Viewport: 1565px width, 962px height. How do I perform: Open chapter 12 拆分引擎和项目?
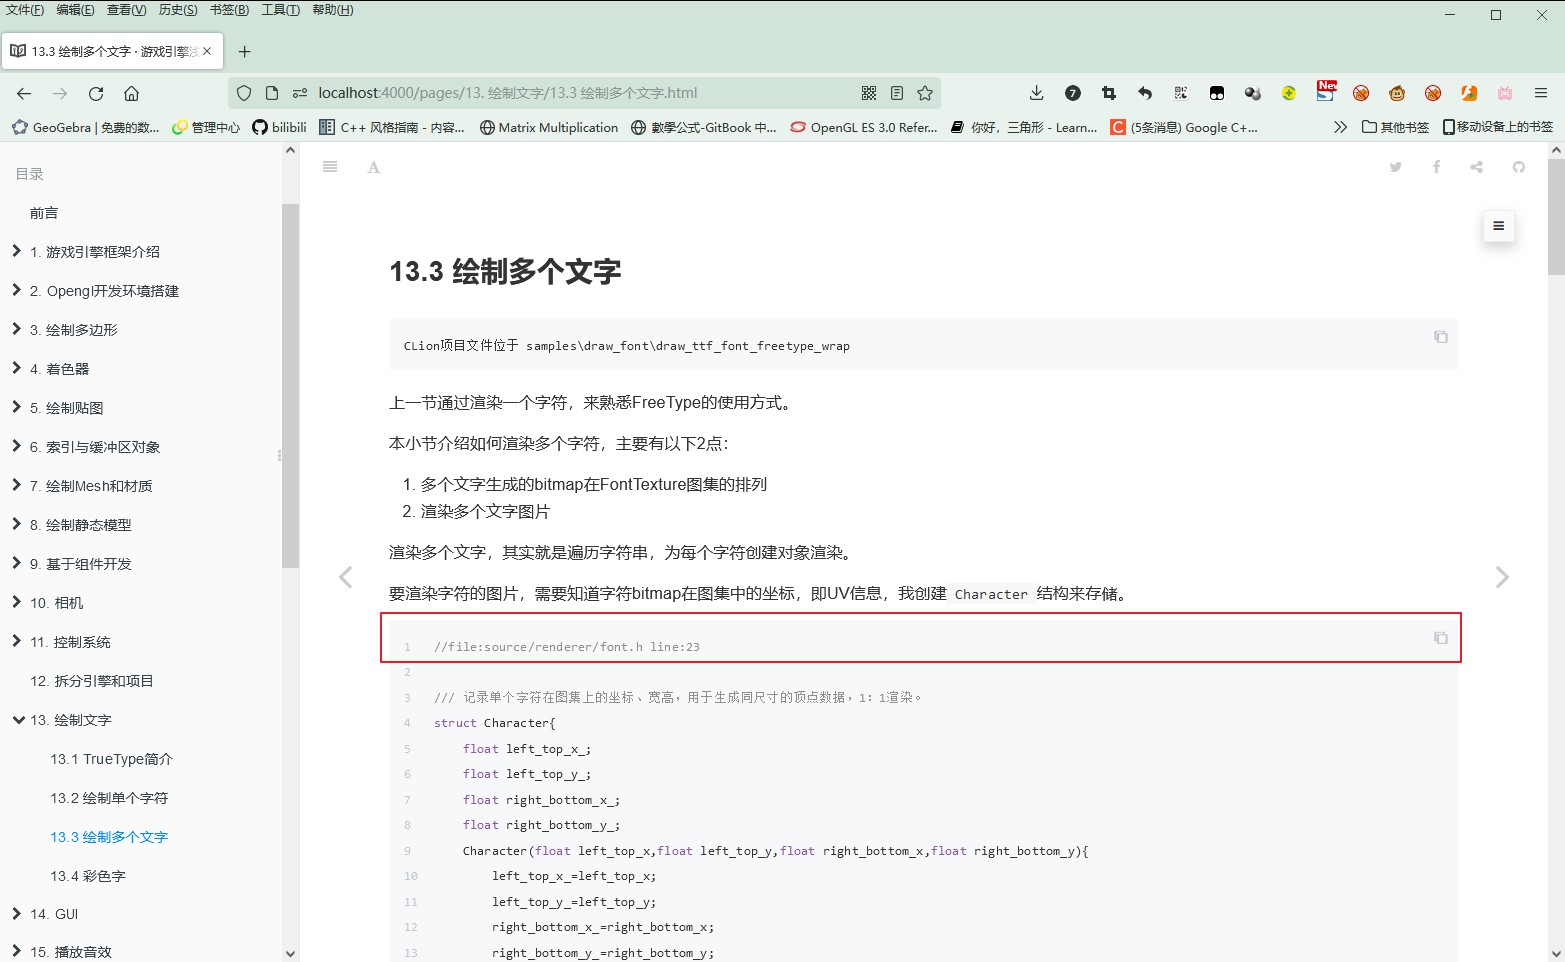[92, 681]
